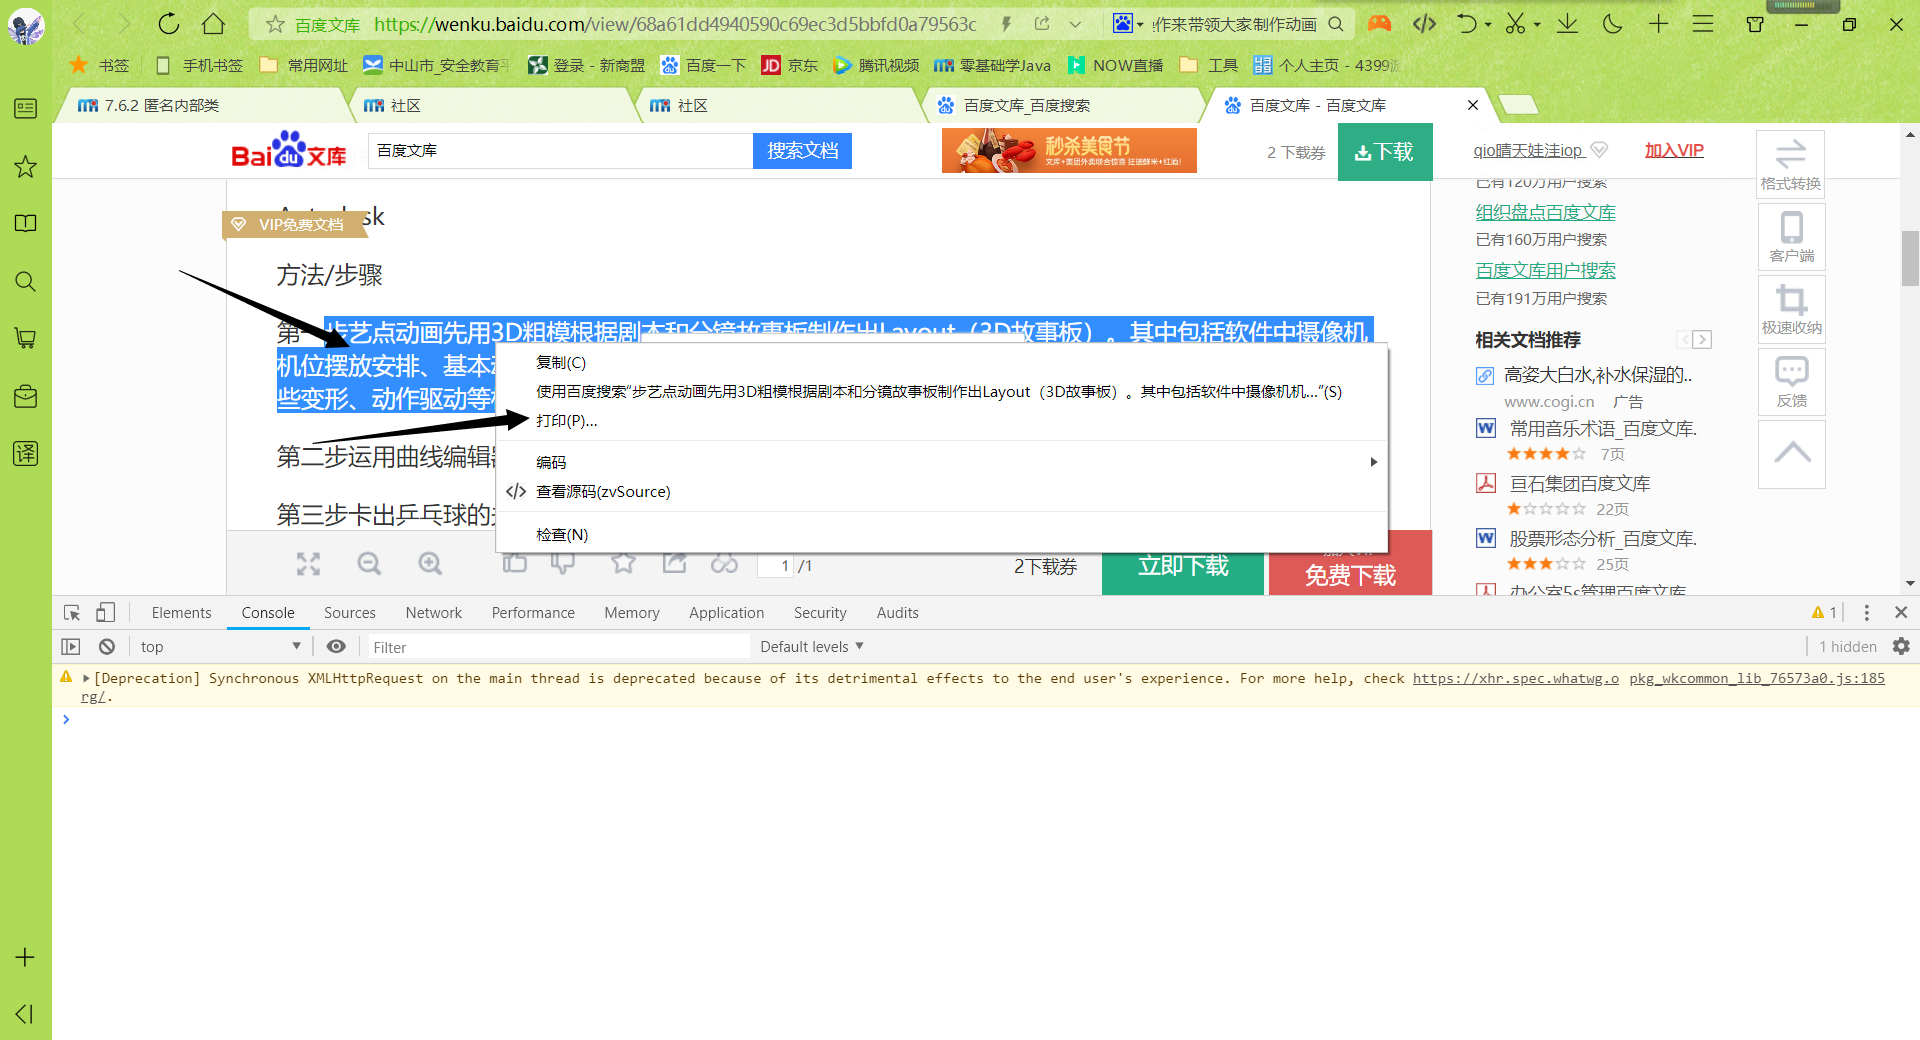The width and height of the screenshot is (1920, 1040).
Task: Click the page vertical scrollbar thumb
Action: [1910, 258]
